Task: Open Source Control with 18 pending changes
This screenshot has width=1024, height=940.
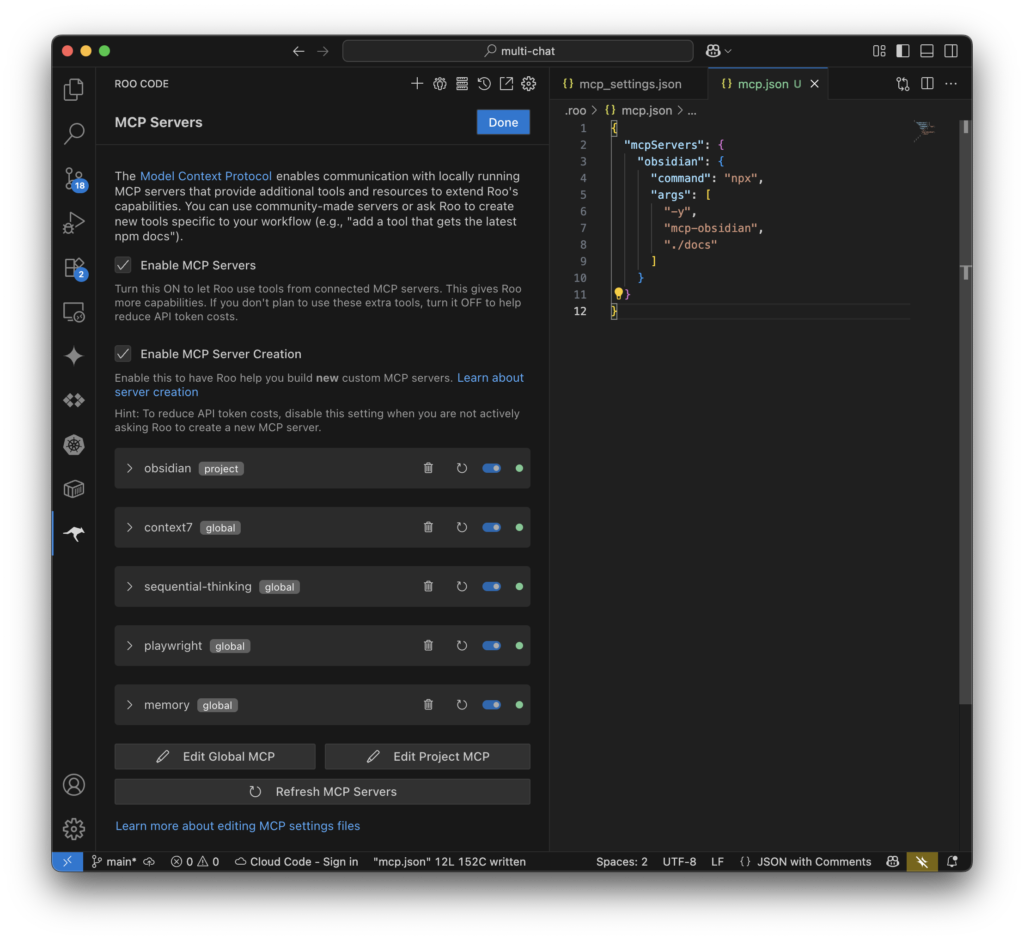Action: 73,178
